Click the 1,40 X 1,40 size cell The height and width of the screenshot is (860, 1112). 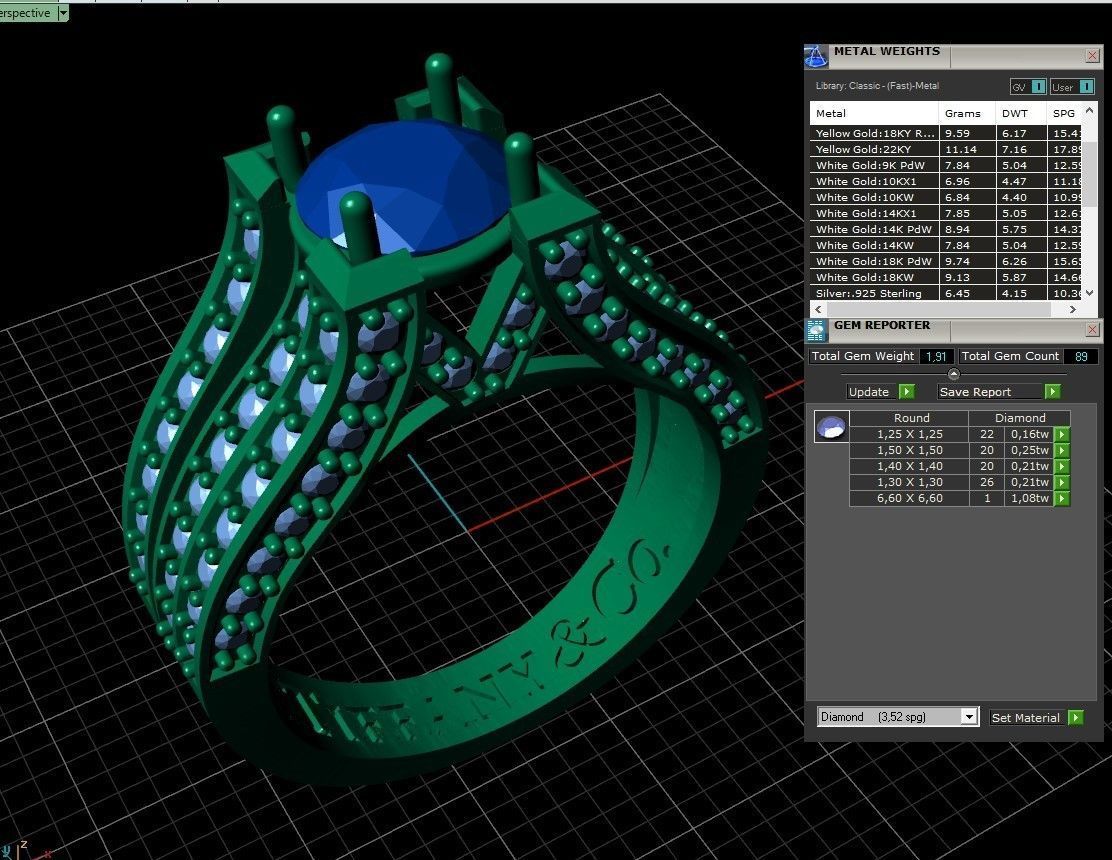(x=909, y=467)
